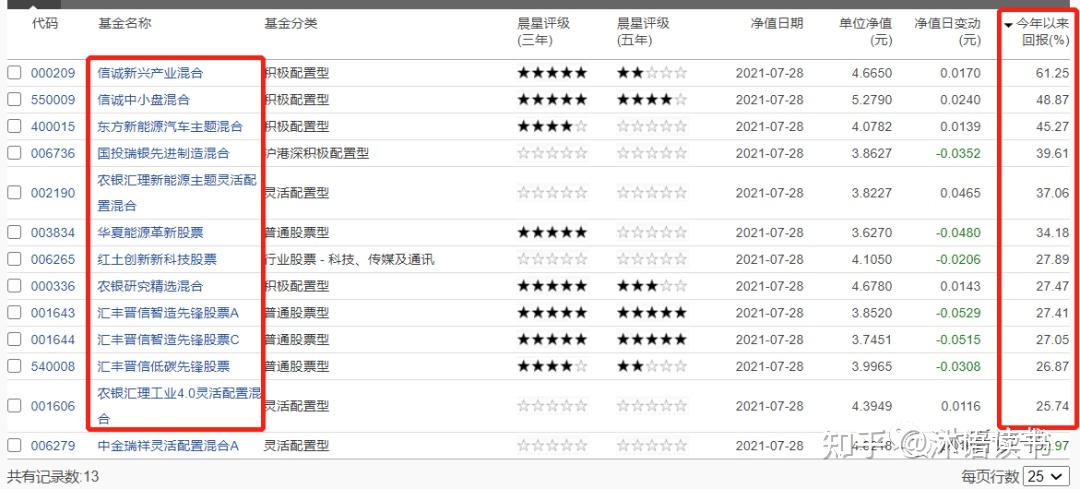The width and height of the screenshot is (1080, 489).
Task: Click net value 4.6650
Action: pyautogui.click(x=871, y=73)
